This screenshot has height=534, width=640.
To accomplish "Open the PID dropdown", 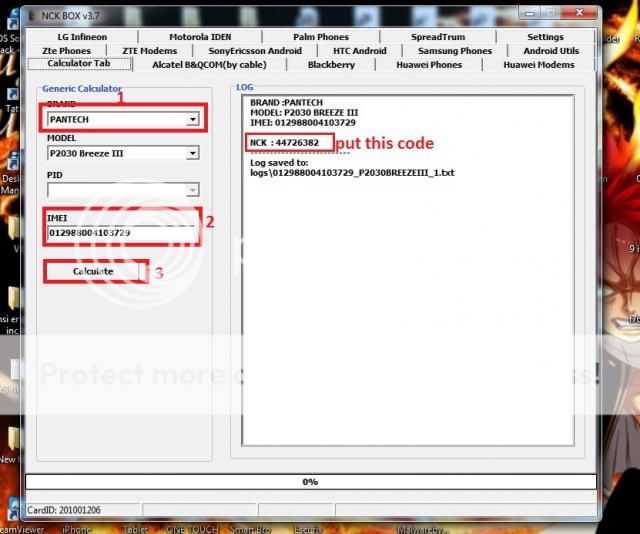I will tap(192, 189).
